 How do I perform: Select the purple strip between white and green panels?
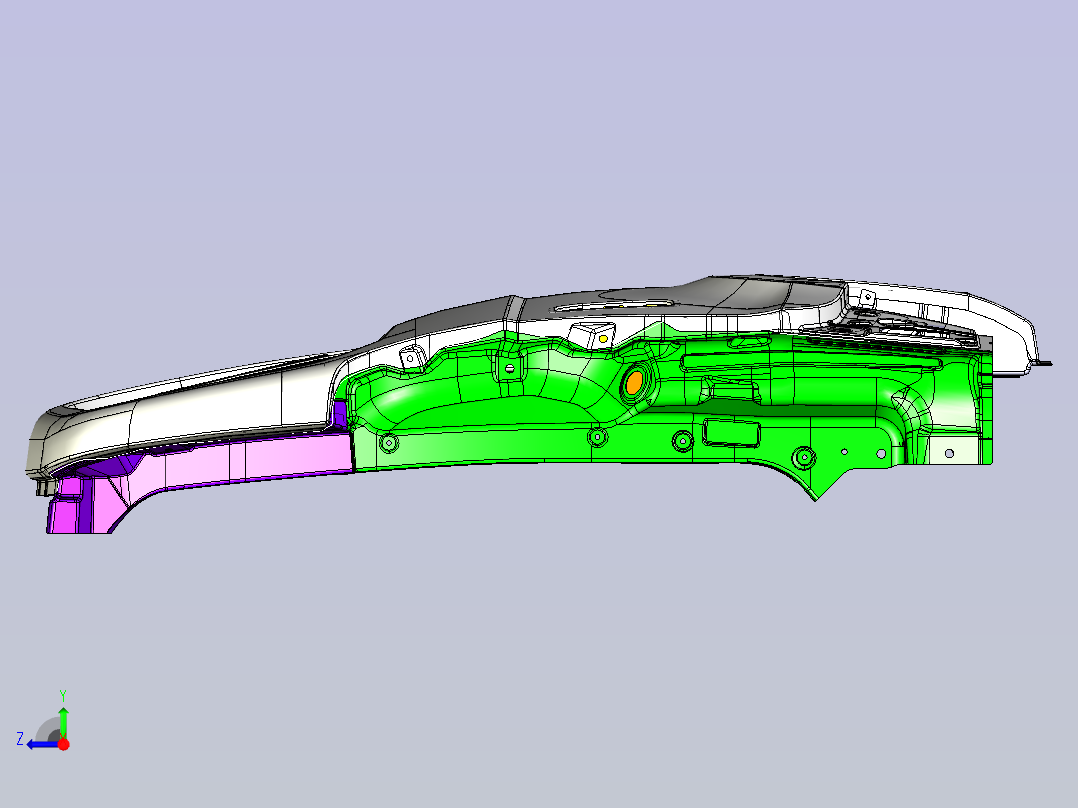coord(340,413)
